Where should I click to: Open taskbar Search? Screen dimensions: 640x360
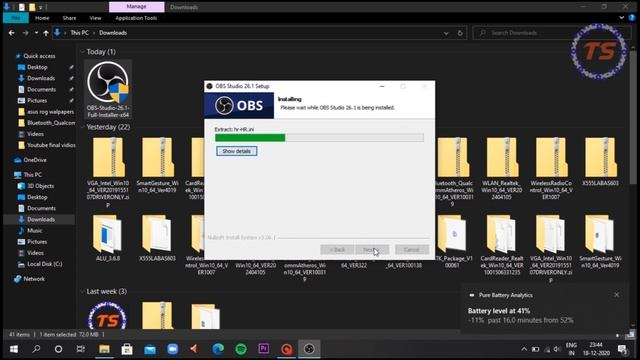coord(36,349)
